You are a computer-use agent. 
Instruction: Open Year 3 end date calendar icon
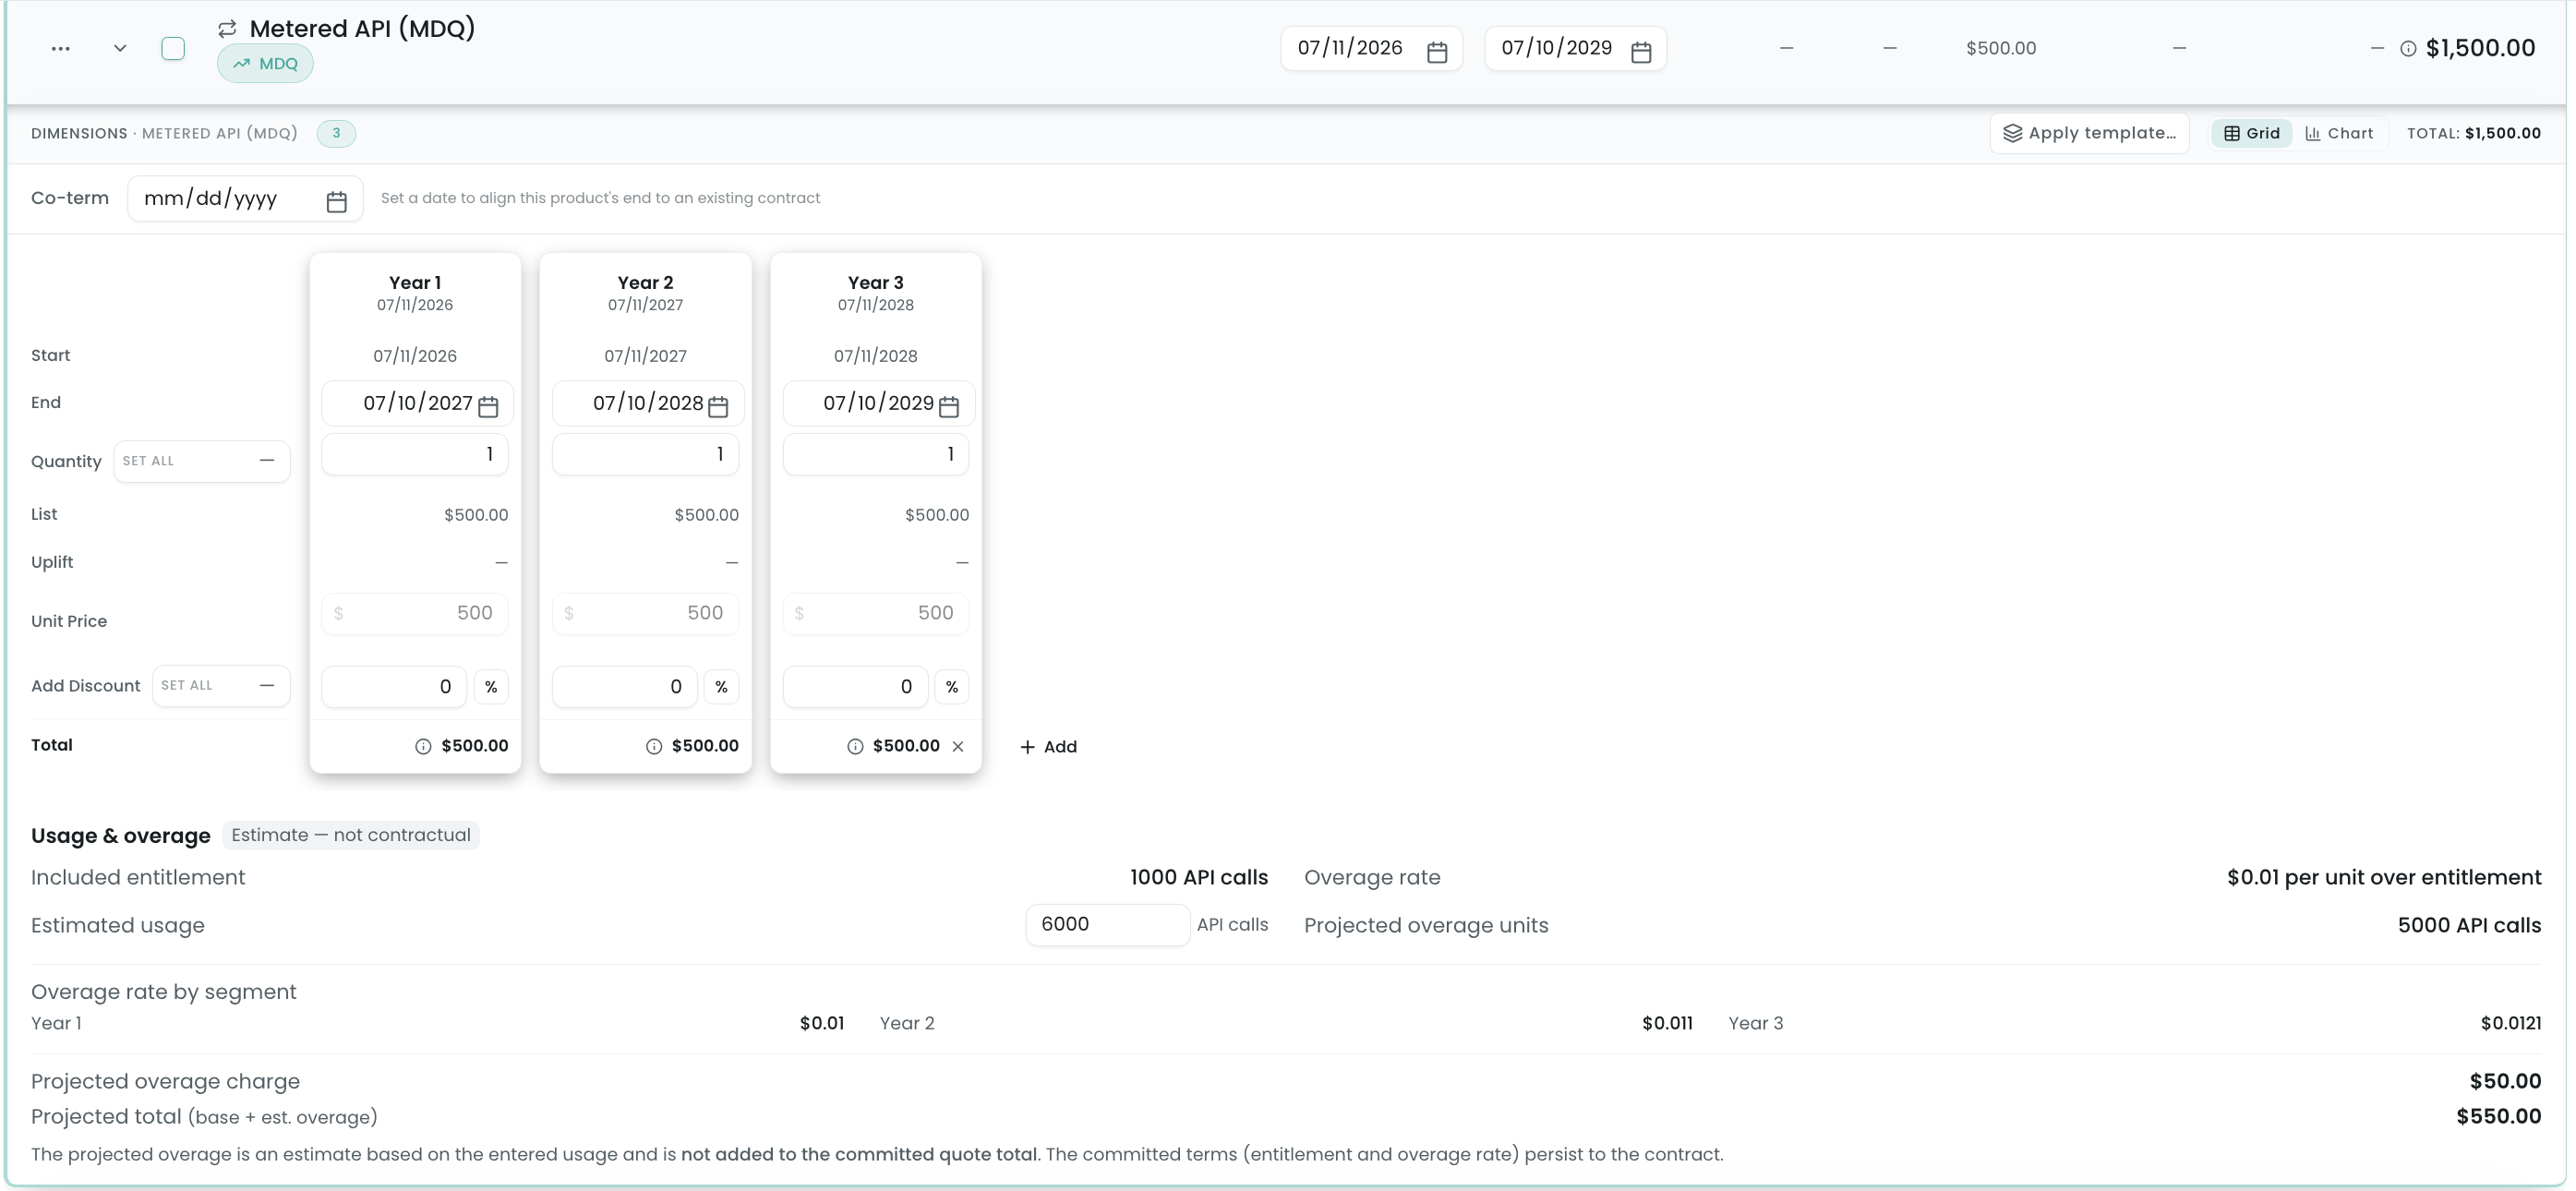949,406
